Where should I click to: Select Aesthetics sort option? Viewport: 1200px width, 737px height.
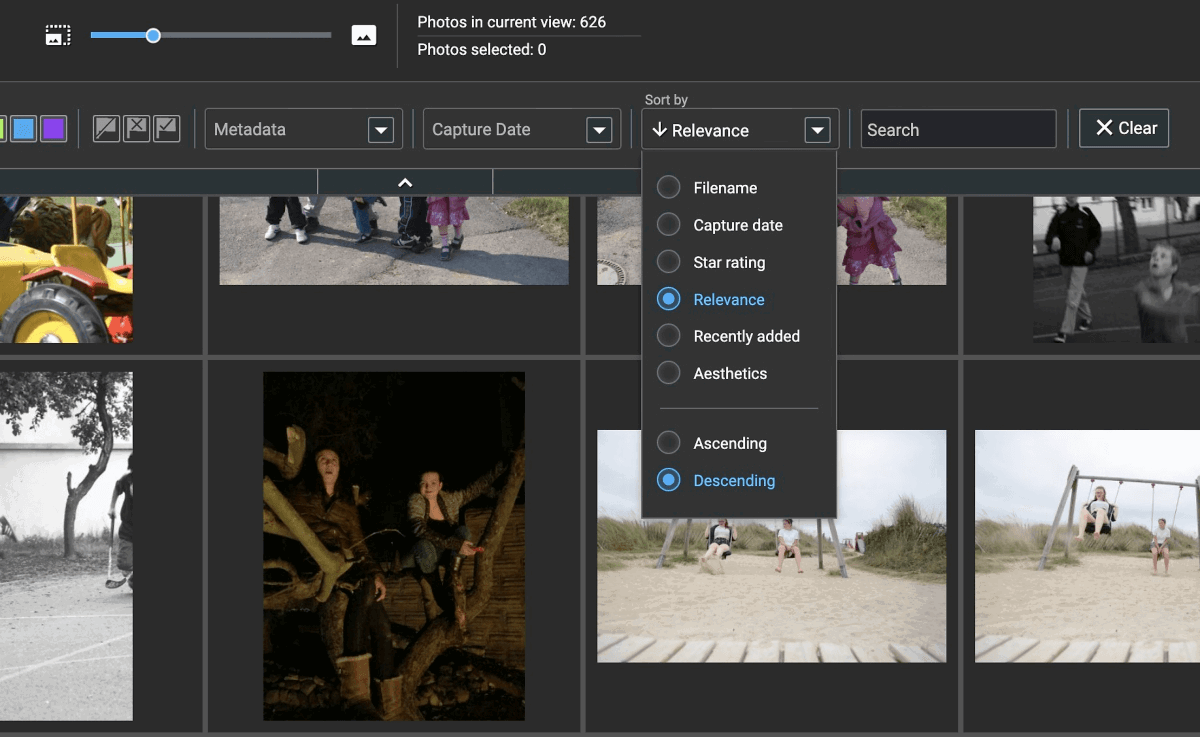point(712,373)
